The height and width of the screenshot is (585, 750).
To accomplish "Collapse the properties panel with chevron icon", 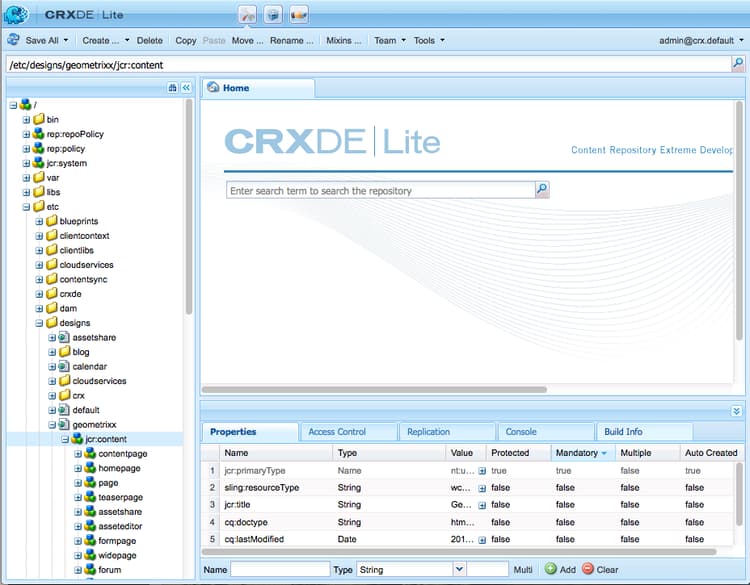I will pos(737,411).
